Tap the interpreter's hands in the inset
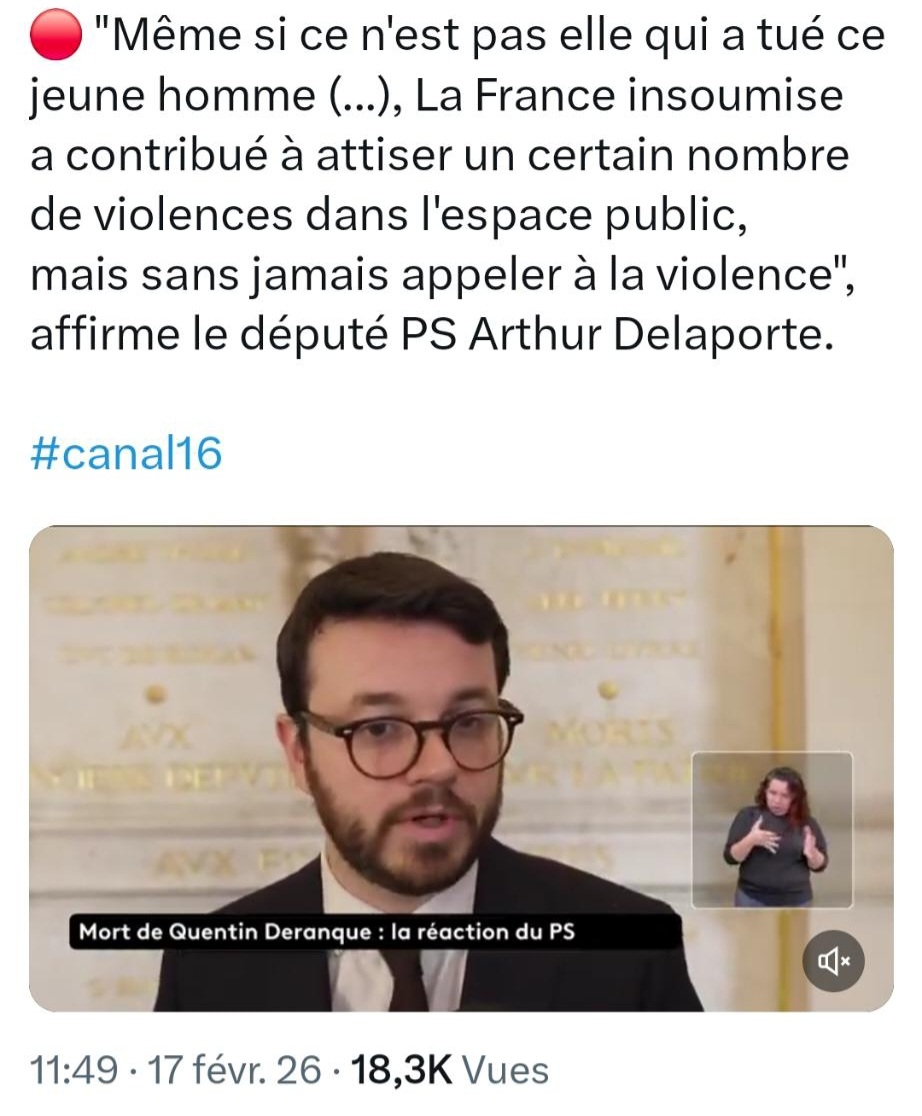Image resolution: width=922 pixels, height=1116 pixels. click(776, 839)
